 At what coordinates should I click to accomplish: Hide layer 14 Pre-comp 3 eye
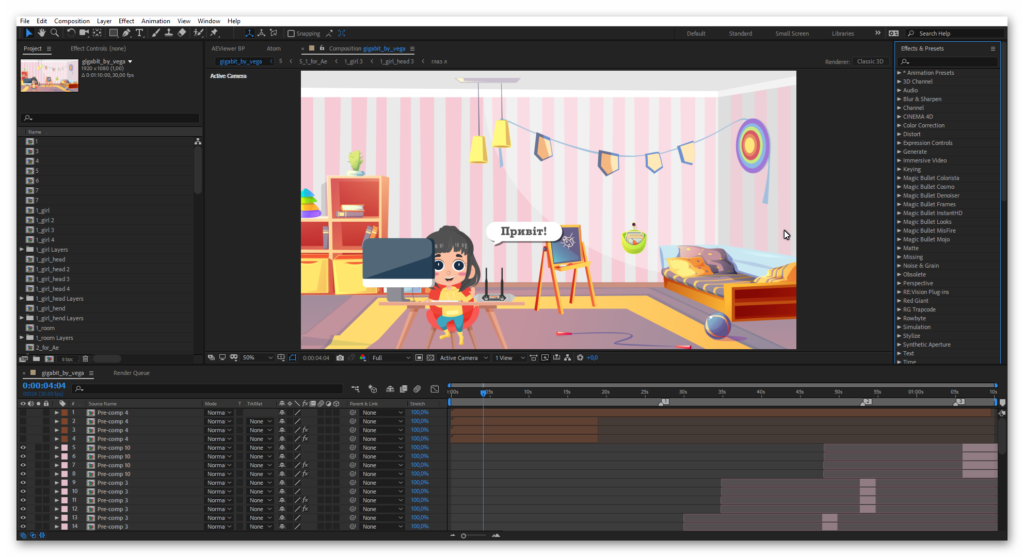[x=23, y=526]
